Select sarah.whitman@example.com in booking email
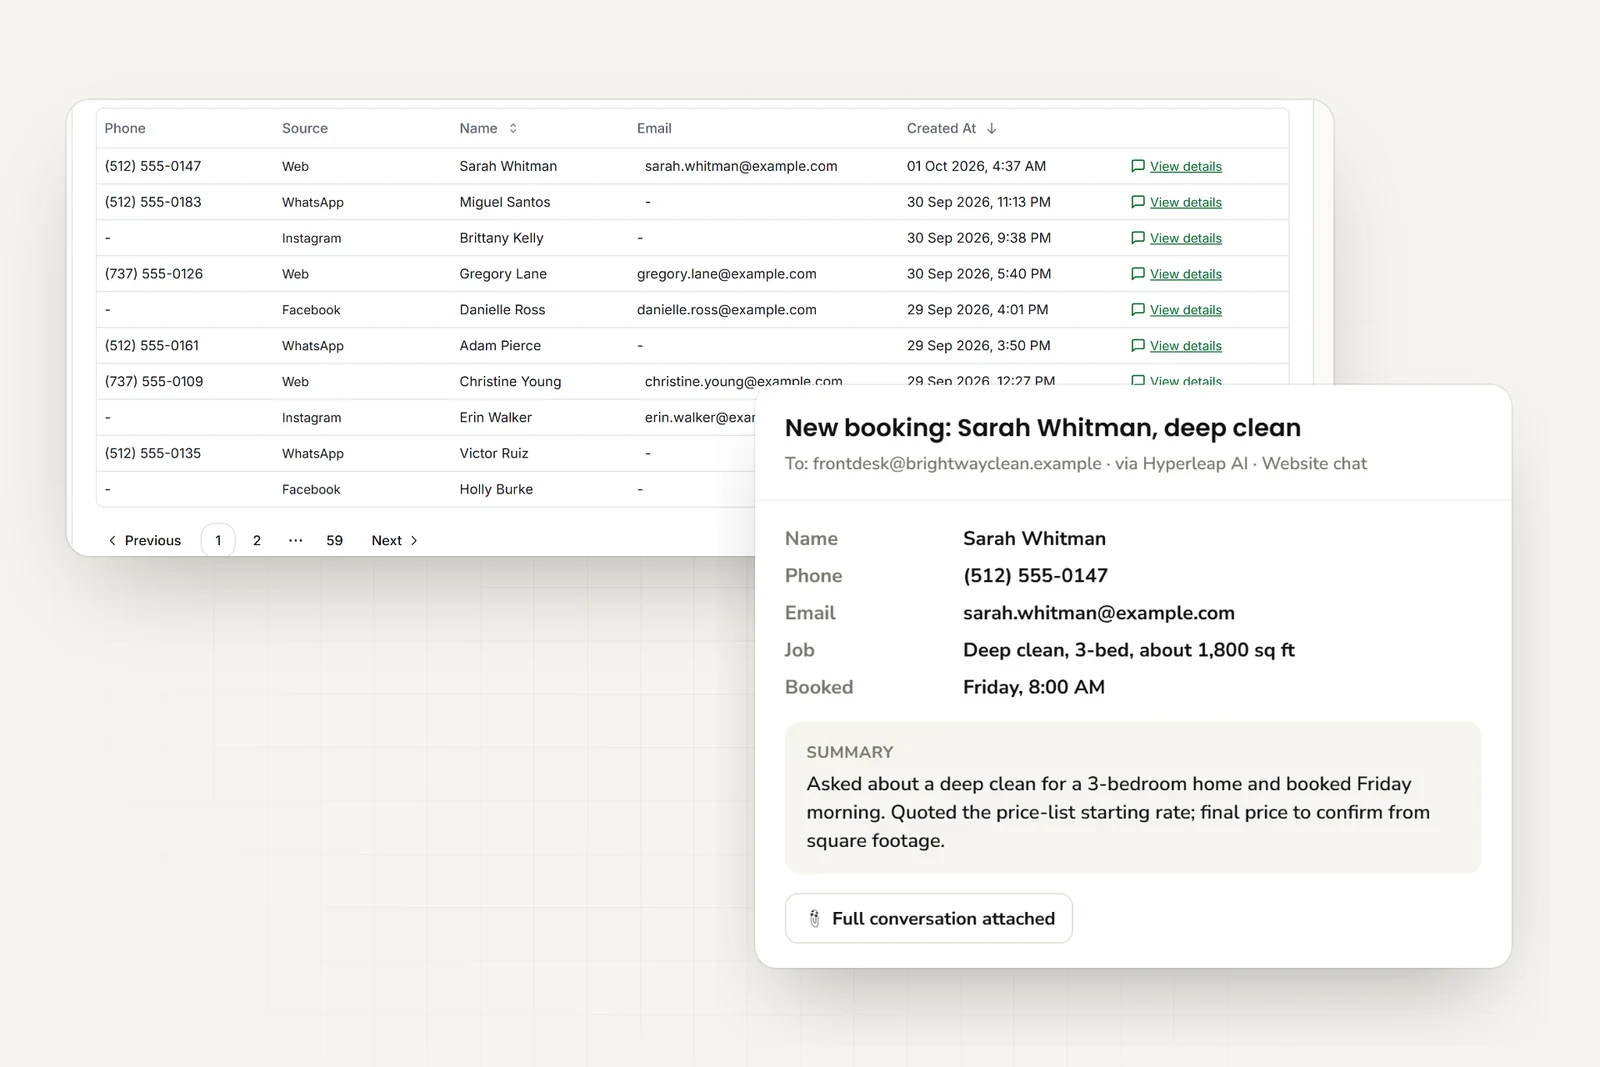 click(1099, 613)
